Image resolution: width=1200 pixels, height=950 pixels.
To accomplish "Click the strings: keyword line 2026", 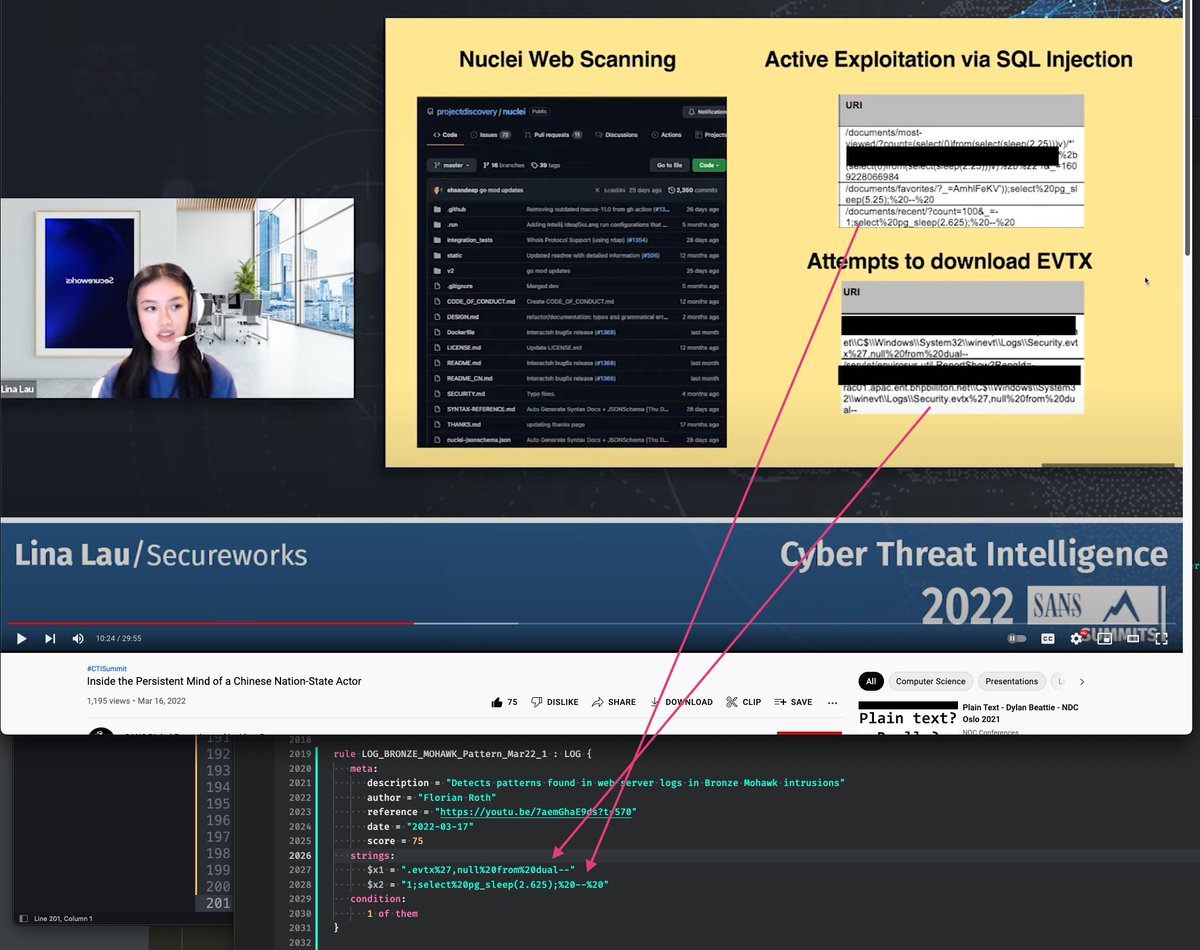I will coord(374,856).
